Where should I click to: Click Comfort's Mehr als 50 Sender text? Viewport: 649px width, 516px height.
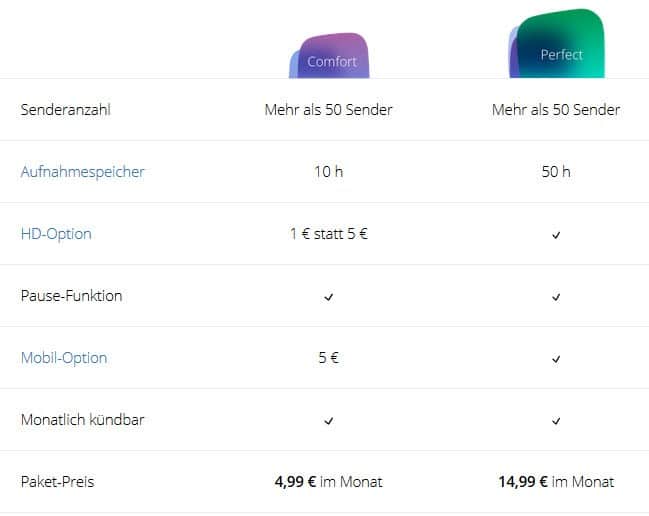(329, 110)
